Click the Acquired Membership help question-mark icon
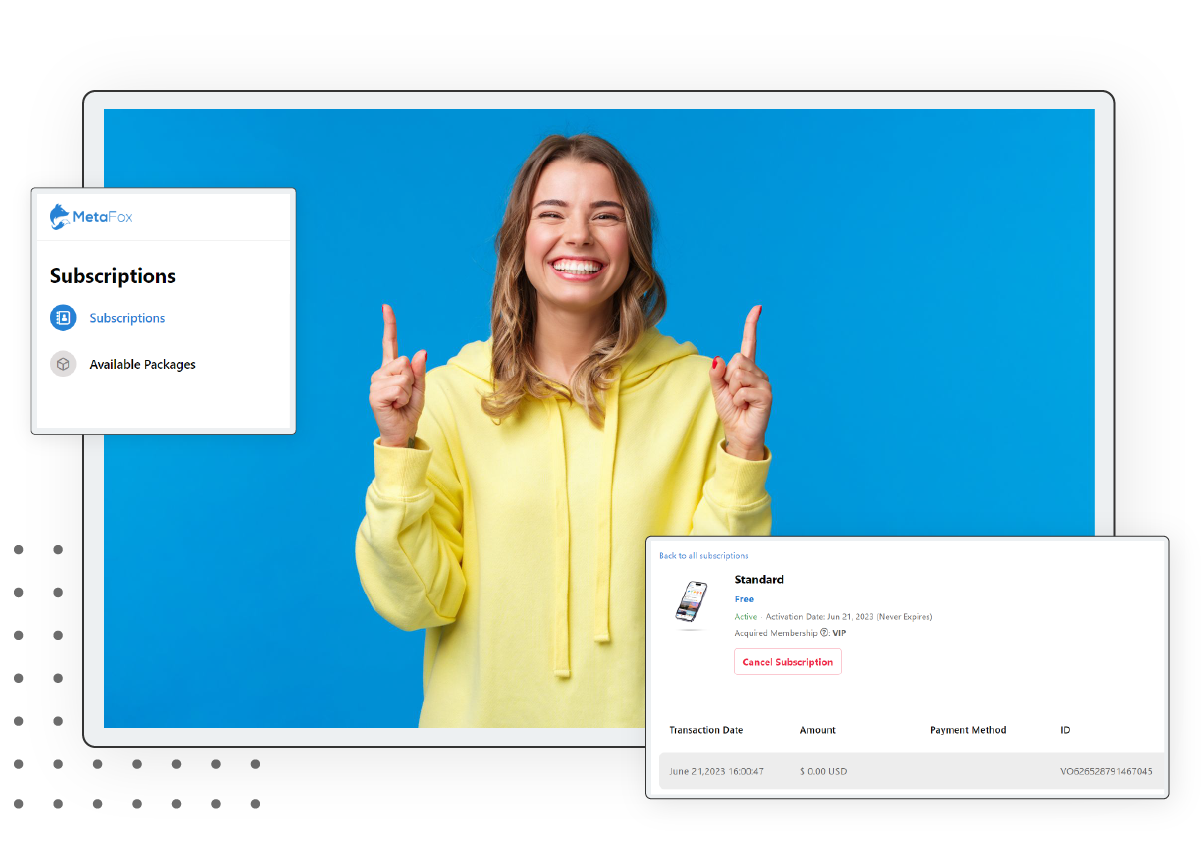Image resolution: width=1201 pixels, height=846 pixels. 824,633
